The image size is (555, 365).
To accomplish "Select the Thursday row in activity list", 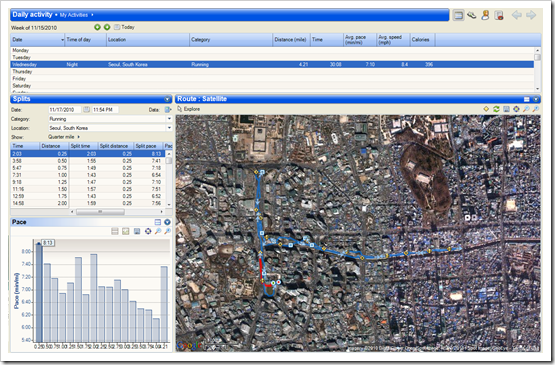I will tap(272, 72).
